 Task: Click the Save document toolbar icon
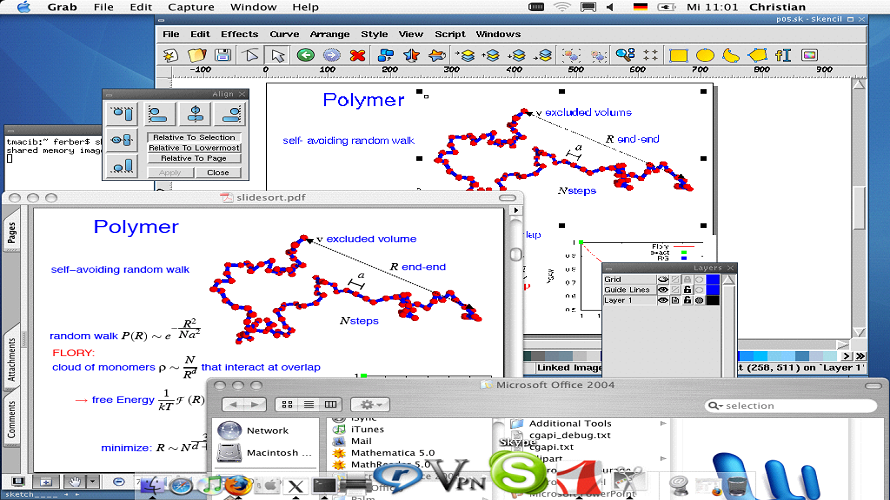pyautogui.click(x=223, y=55)
